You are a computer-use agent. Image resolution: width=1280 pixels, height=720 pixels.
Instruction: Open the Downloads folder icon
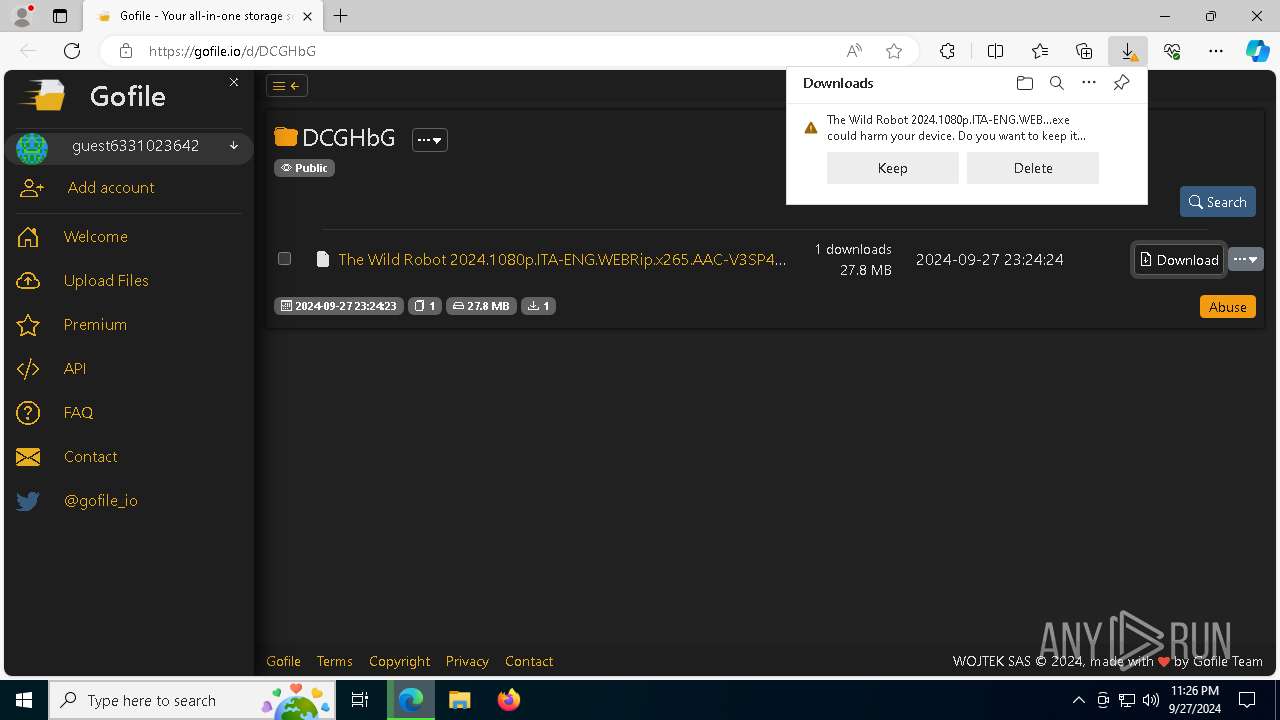(1024, 83)
